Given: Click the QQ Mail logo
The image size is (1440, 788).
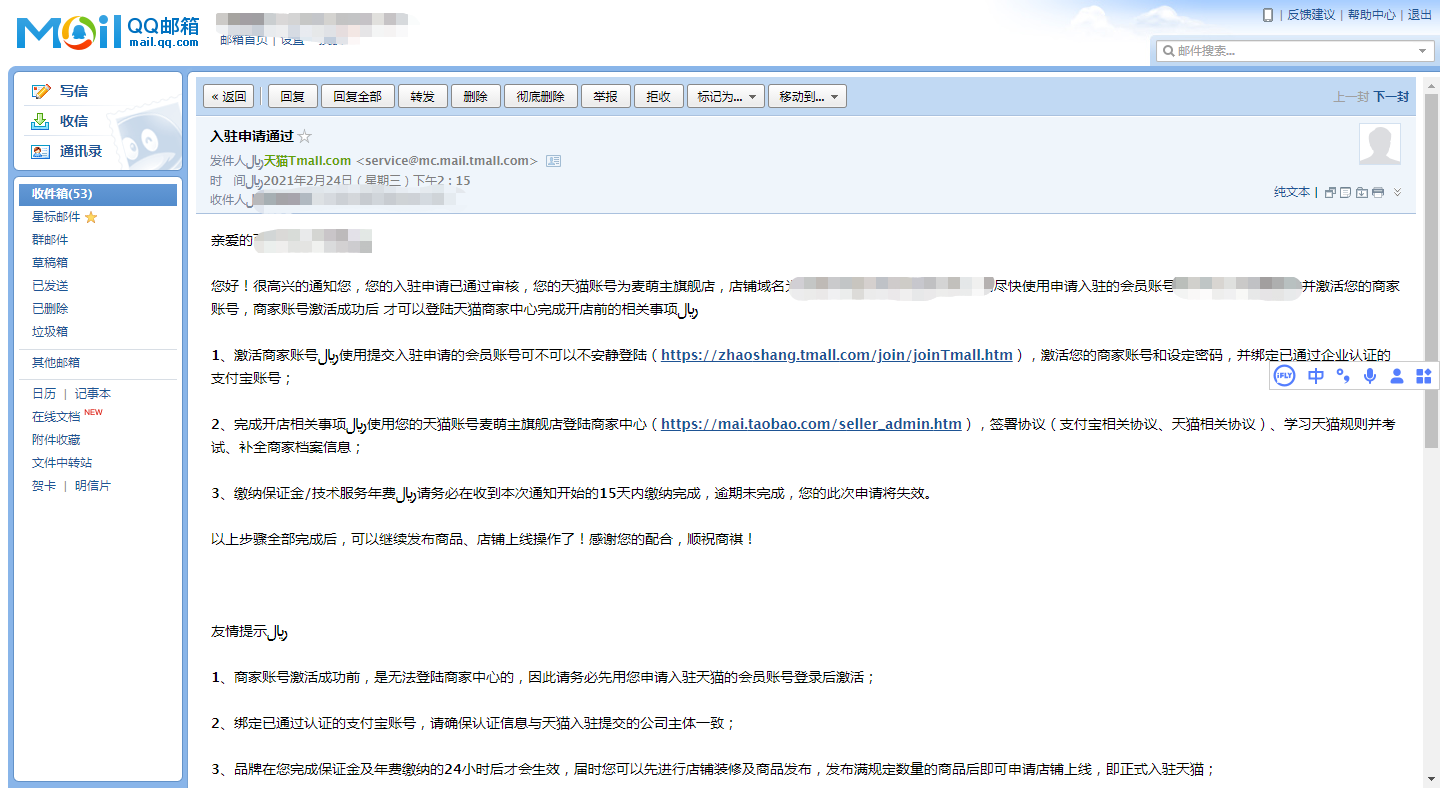Looking at the screenshot, I should coord(108,32).
